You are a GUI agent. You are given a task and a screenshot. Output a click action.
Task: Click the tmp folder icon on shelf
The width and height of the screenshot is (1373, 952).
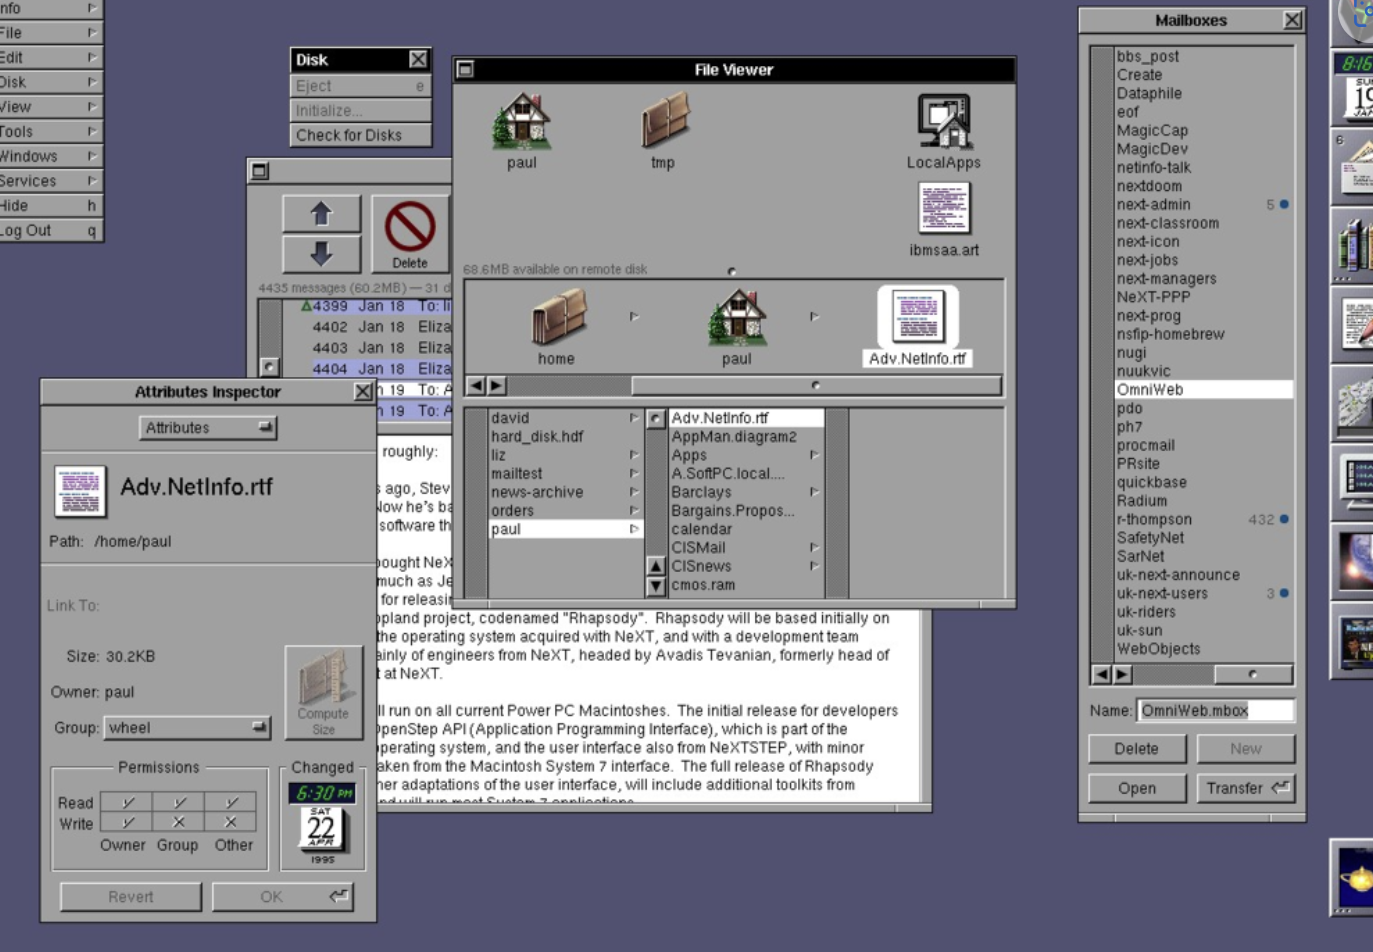663,122
